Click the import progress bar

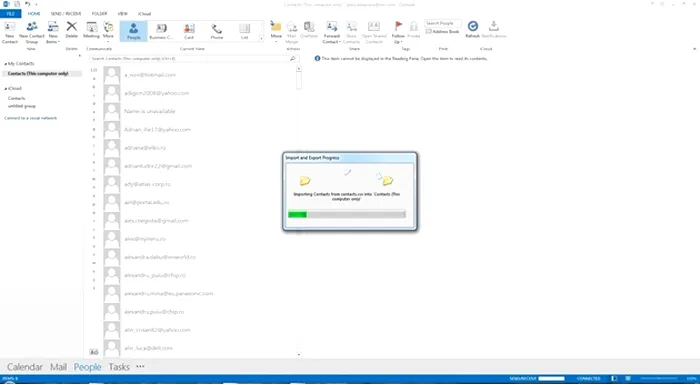click(x=347, y=214)
